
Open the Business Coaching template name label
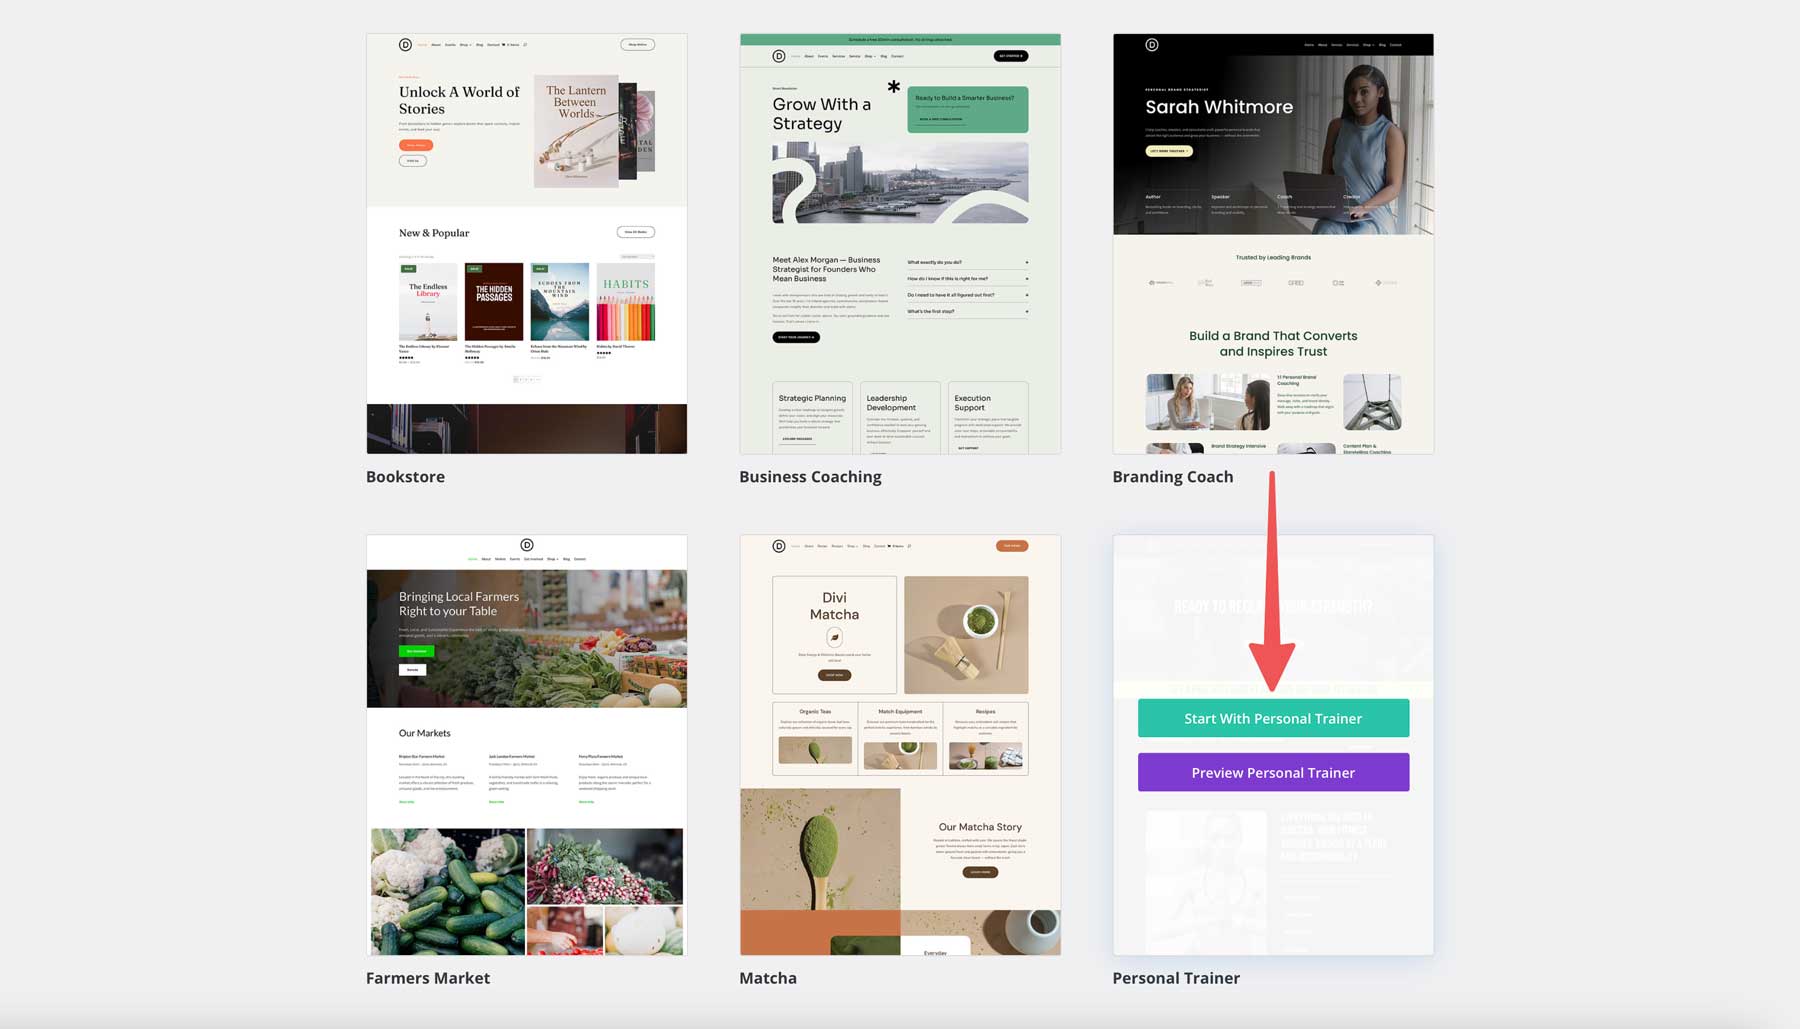click(810, 477)
